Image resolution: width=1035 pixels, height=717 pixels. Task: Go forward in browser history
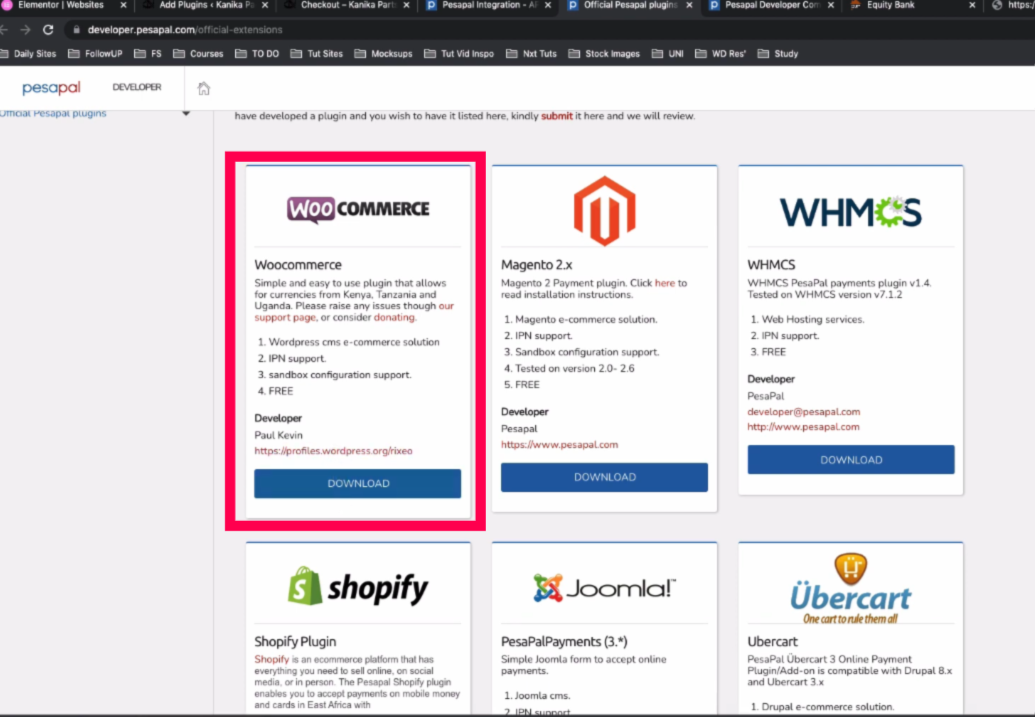pos(25,30)
